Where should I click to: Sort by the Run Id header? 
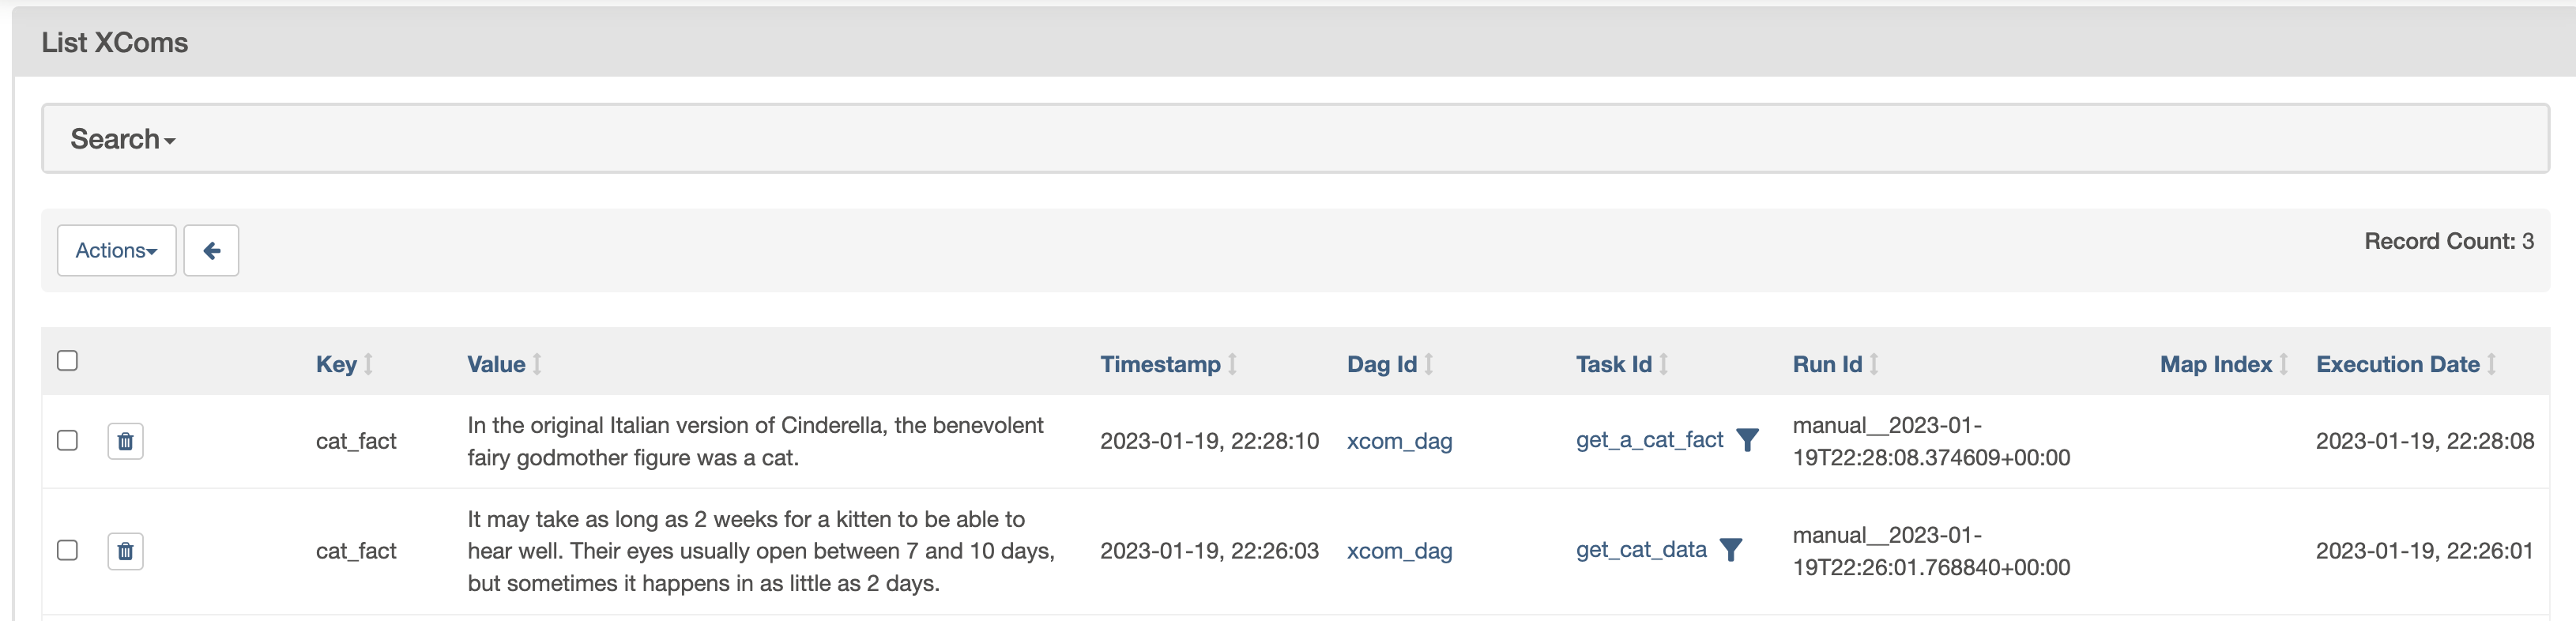point(1827,365)
